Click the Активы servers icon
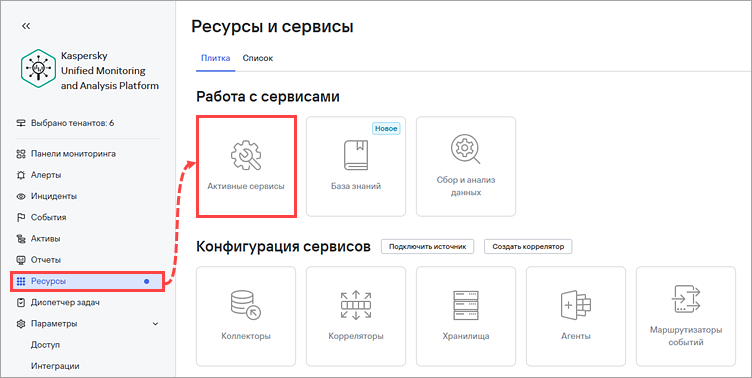The width and height of the screenshot is (752, 378). click(x=21, y=238)
